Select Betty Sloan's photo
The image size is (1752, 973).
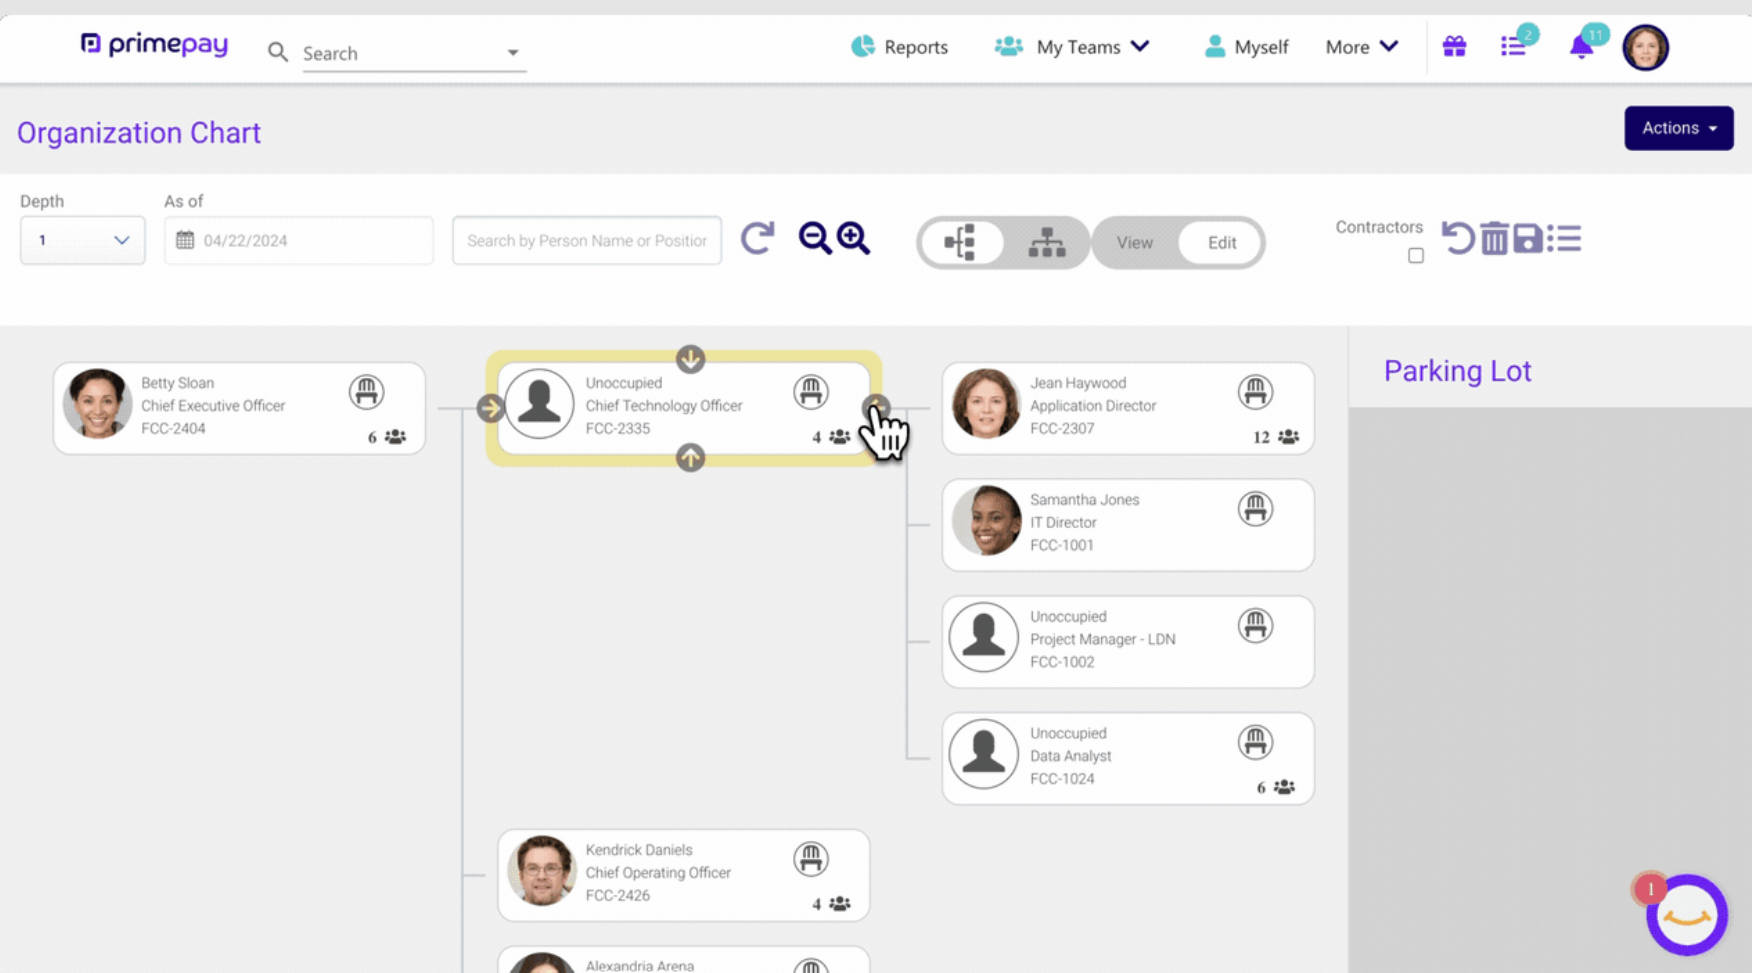[97, 404]
